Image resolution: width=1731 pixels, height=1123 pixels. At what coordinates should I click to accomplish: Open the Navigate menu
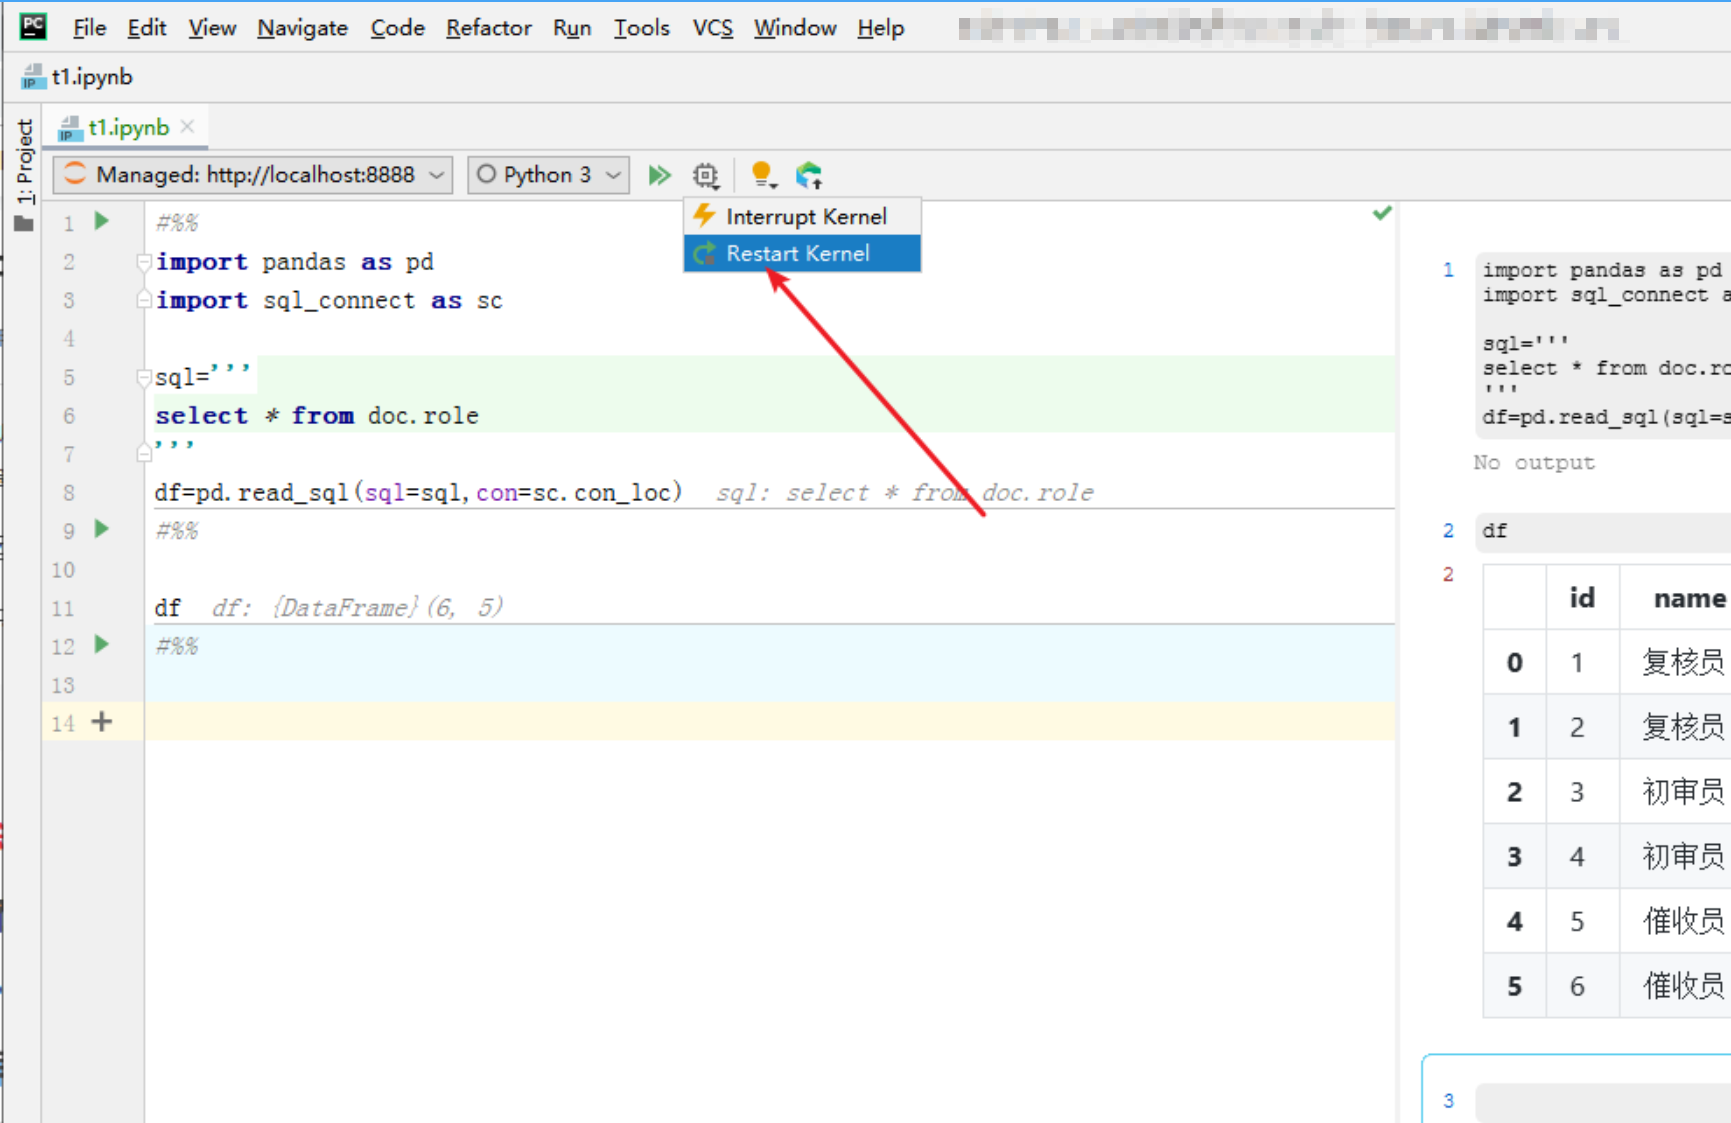302,28
